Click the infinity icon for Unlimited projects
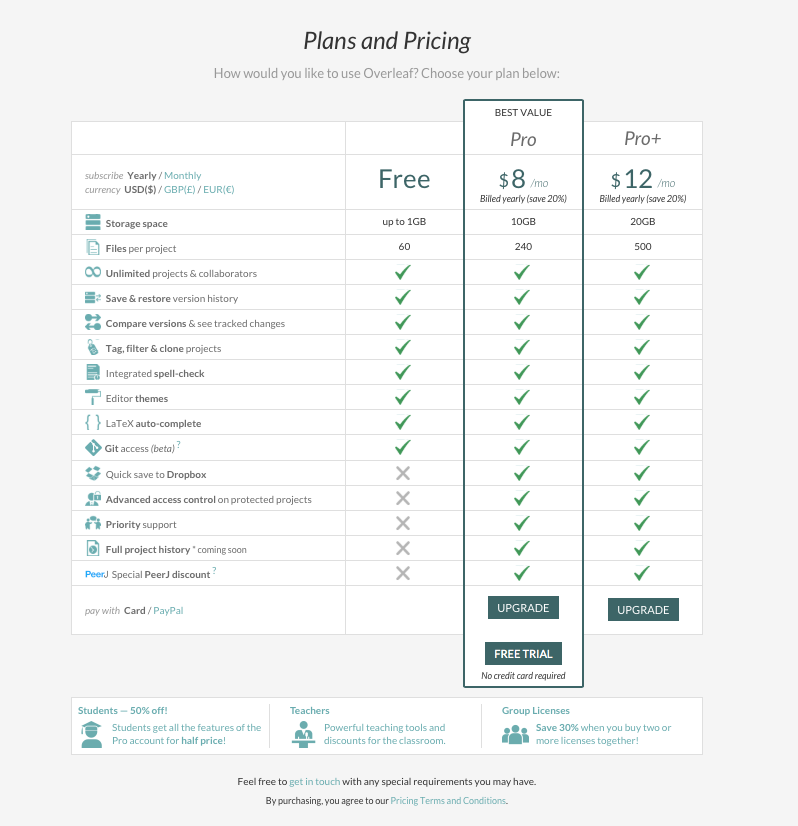 pyautogui.click(x=93, y=272)
